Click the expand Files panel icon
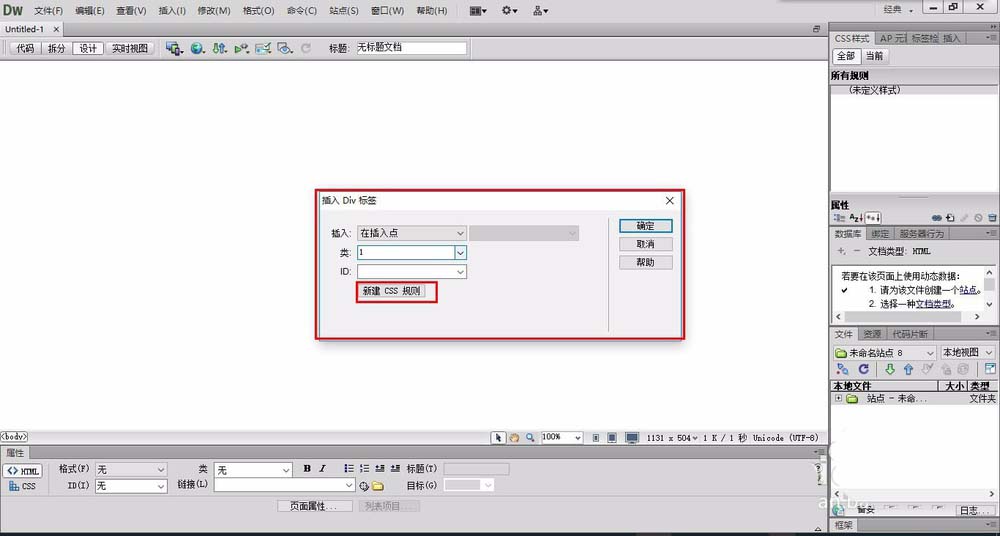The width and height of the screenshot is (1000, 536). [990, 369]
